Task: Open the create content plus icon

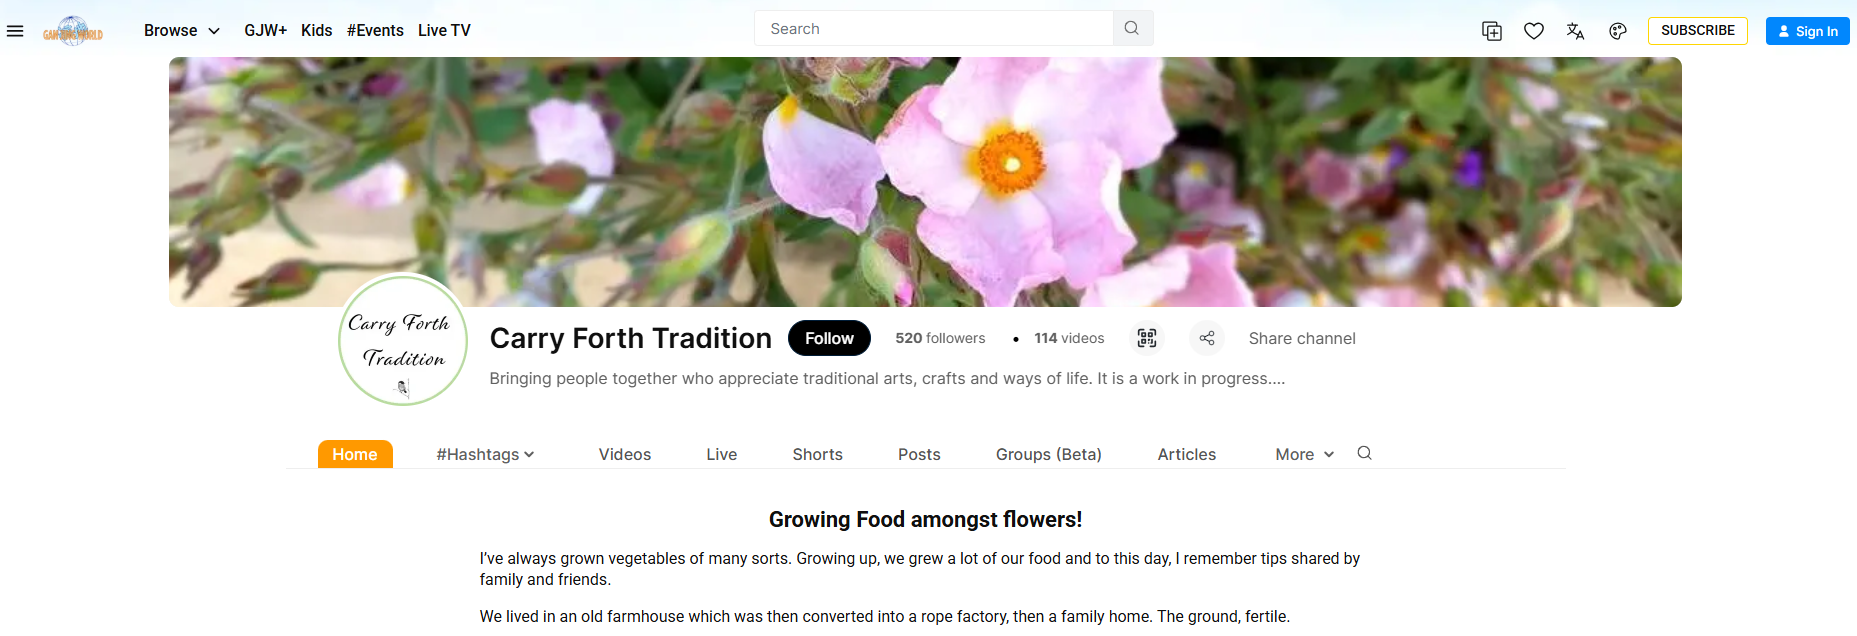Action: click(1492, 31)
